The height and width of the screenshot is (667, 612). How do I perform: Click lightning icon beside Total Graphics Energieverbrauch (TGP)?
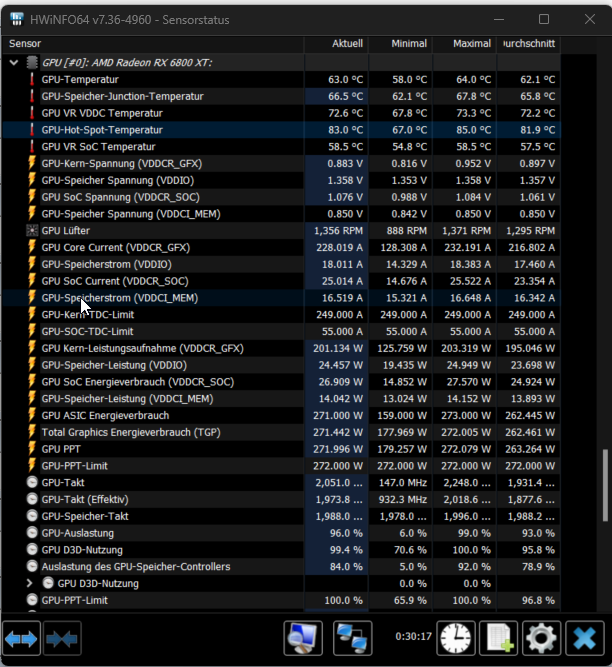pos(32,432)
